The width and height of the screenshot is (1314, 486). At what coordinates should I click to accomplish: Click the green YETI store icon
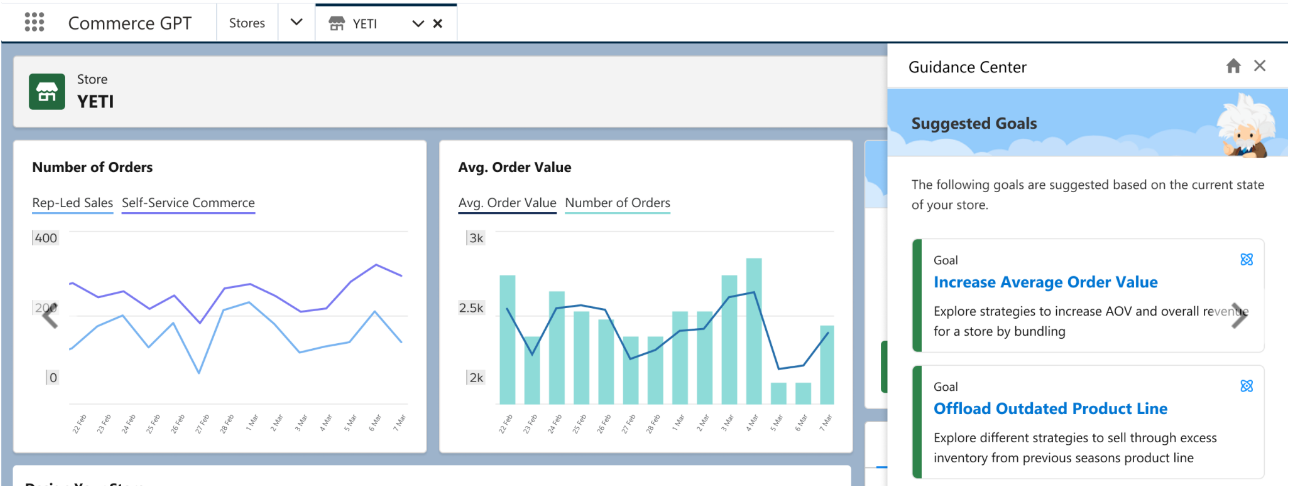tap(47, 91)
